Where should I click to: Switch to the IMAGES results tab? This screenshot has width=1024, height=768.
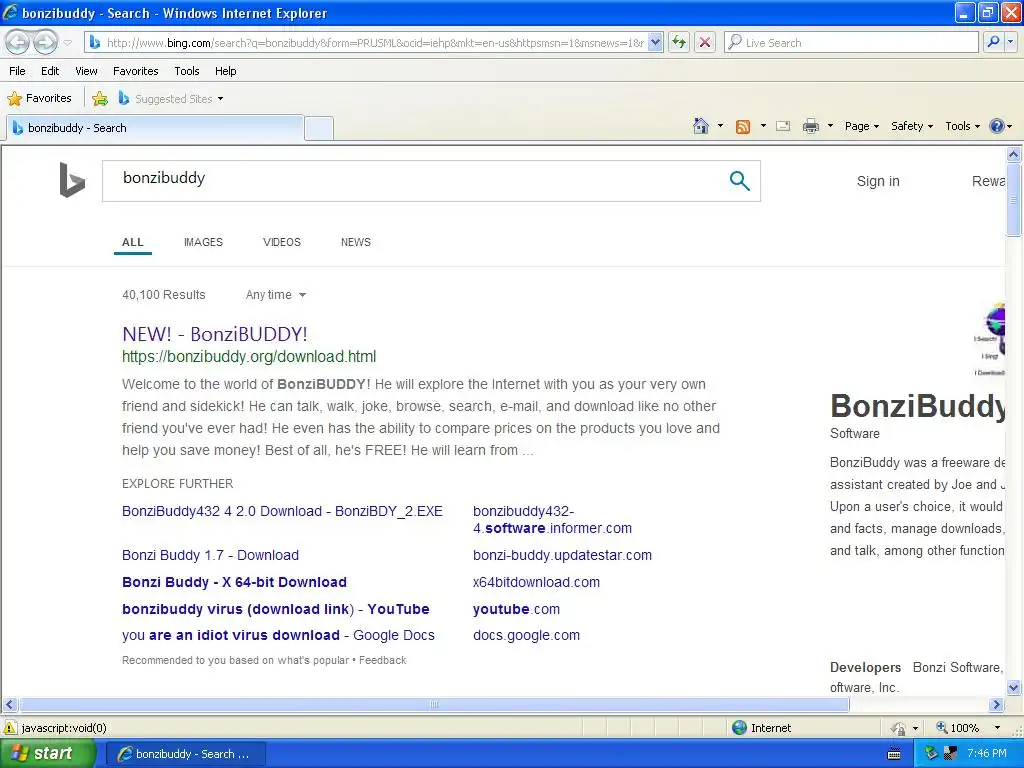click(203, 242)
